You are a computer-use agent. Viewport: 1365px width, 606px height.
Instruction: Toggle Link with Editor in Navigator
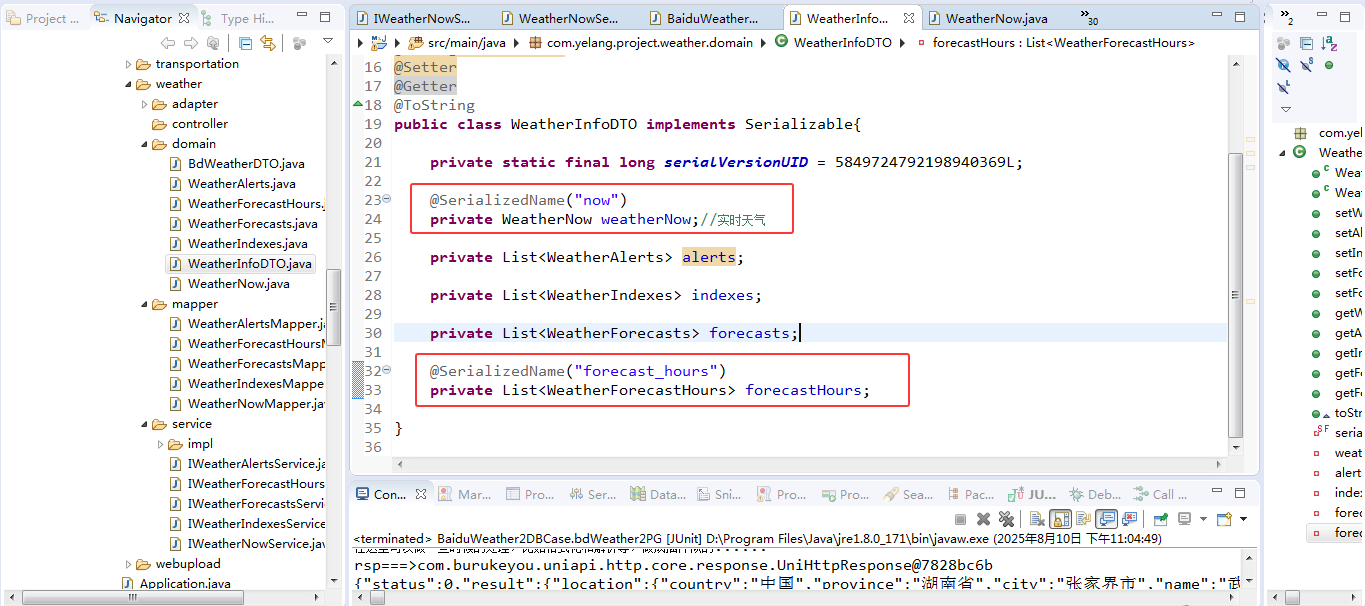[268, 43]
